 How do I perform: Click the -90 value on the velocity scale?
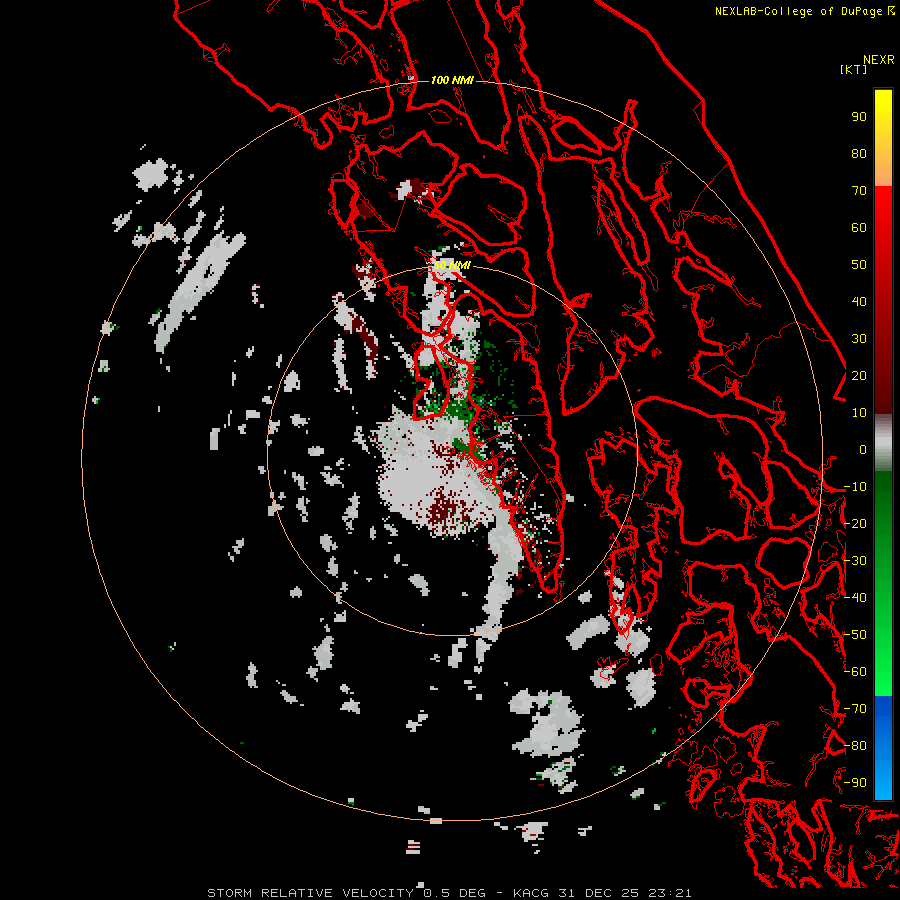pyautogui.click(x=855, y=783)
